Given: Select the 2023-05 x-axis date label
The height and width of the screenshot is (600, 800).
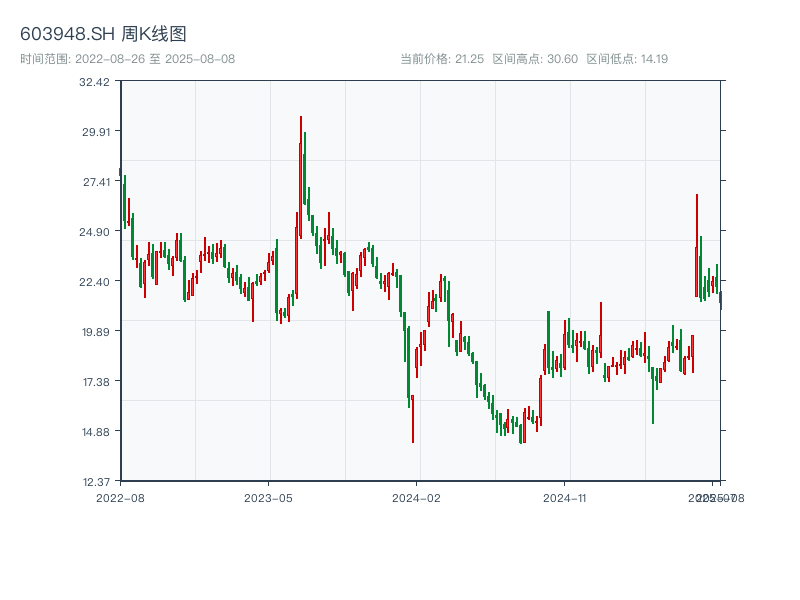Looking at the screenshot, I should tap(268, 497).
